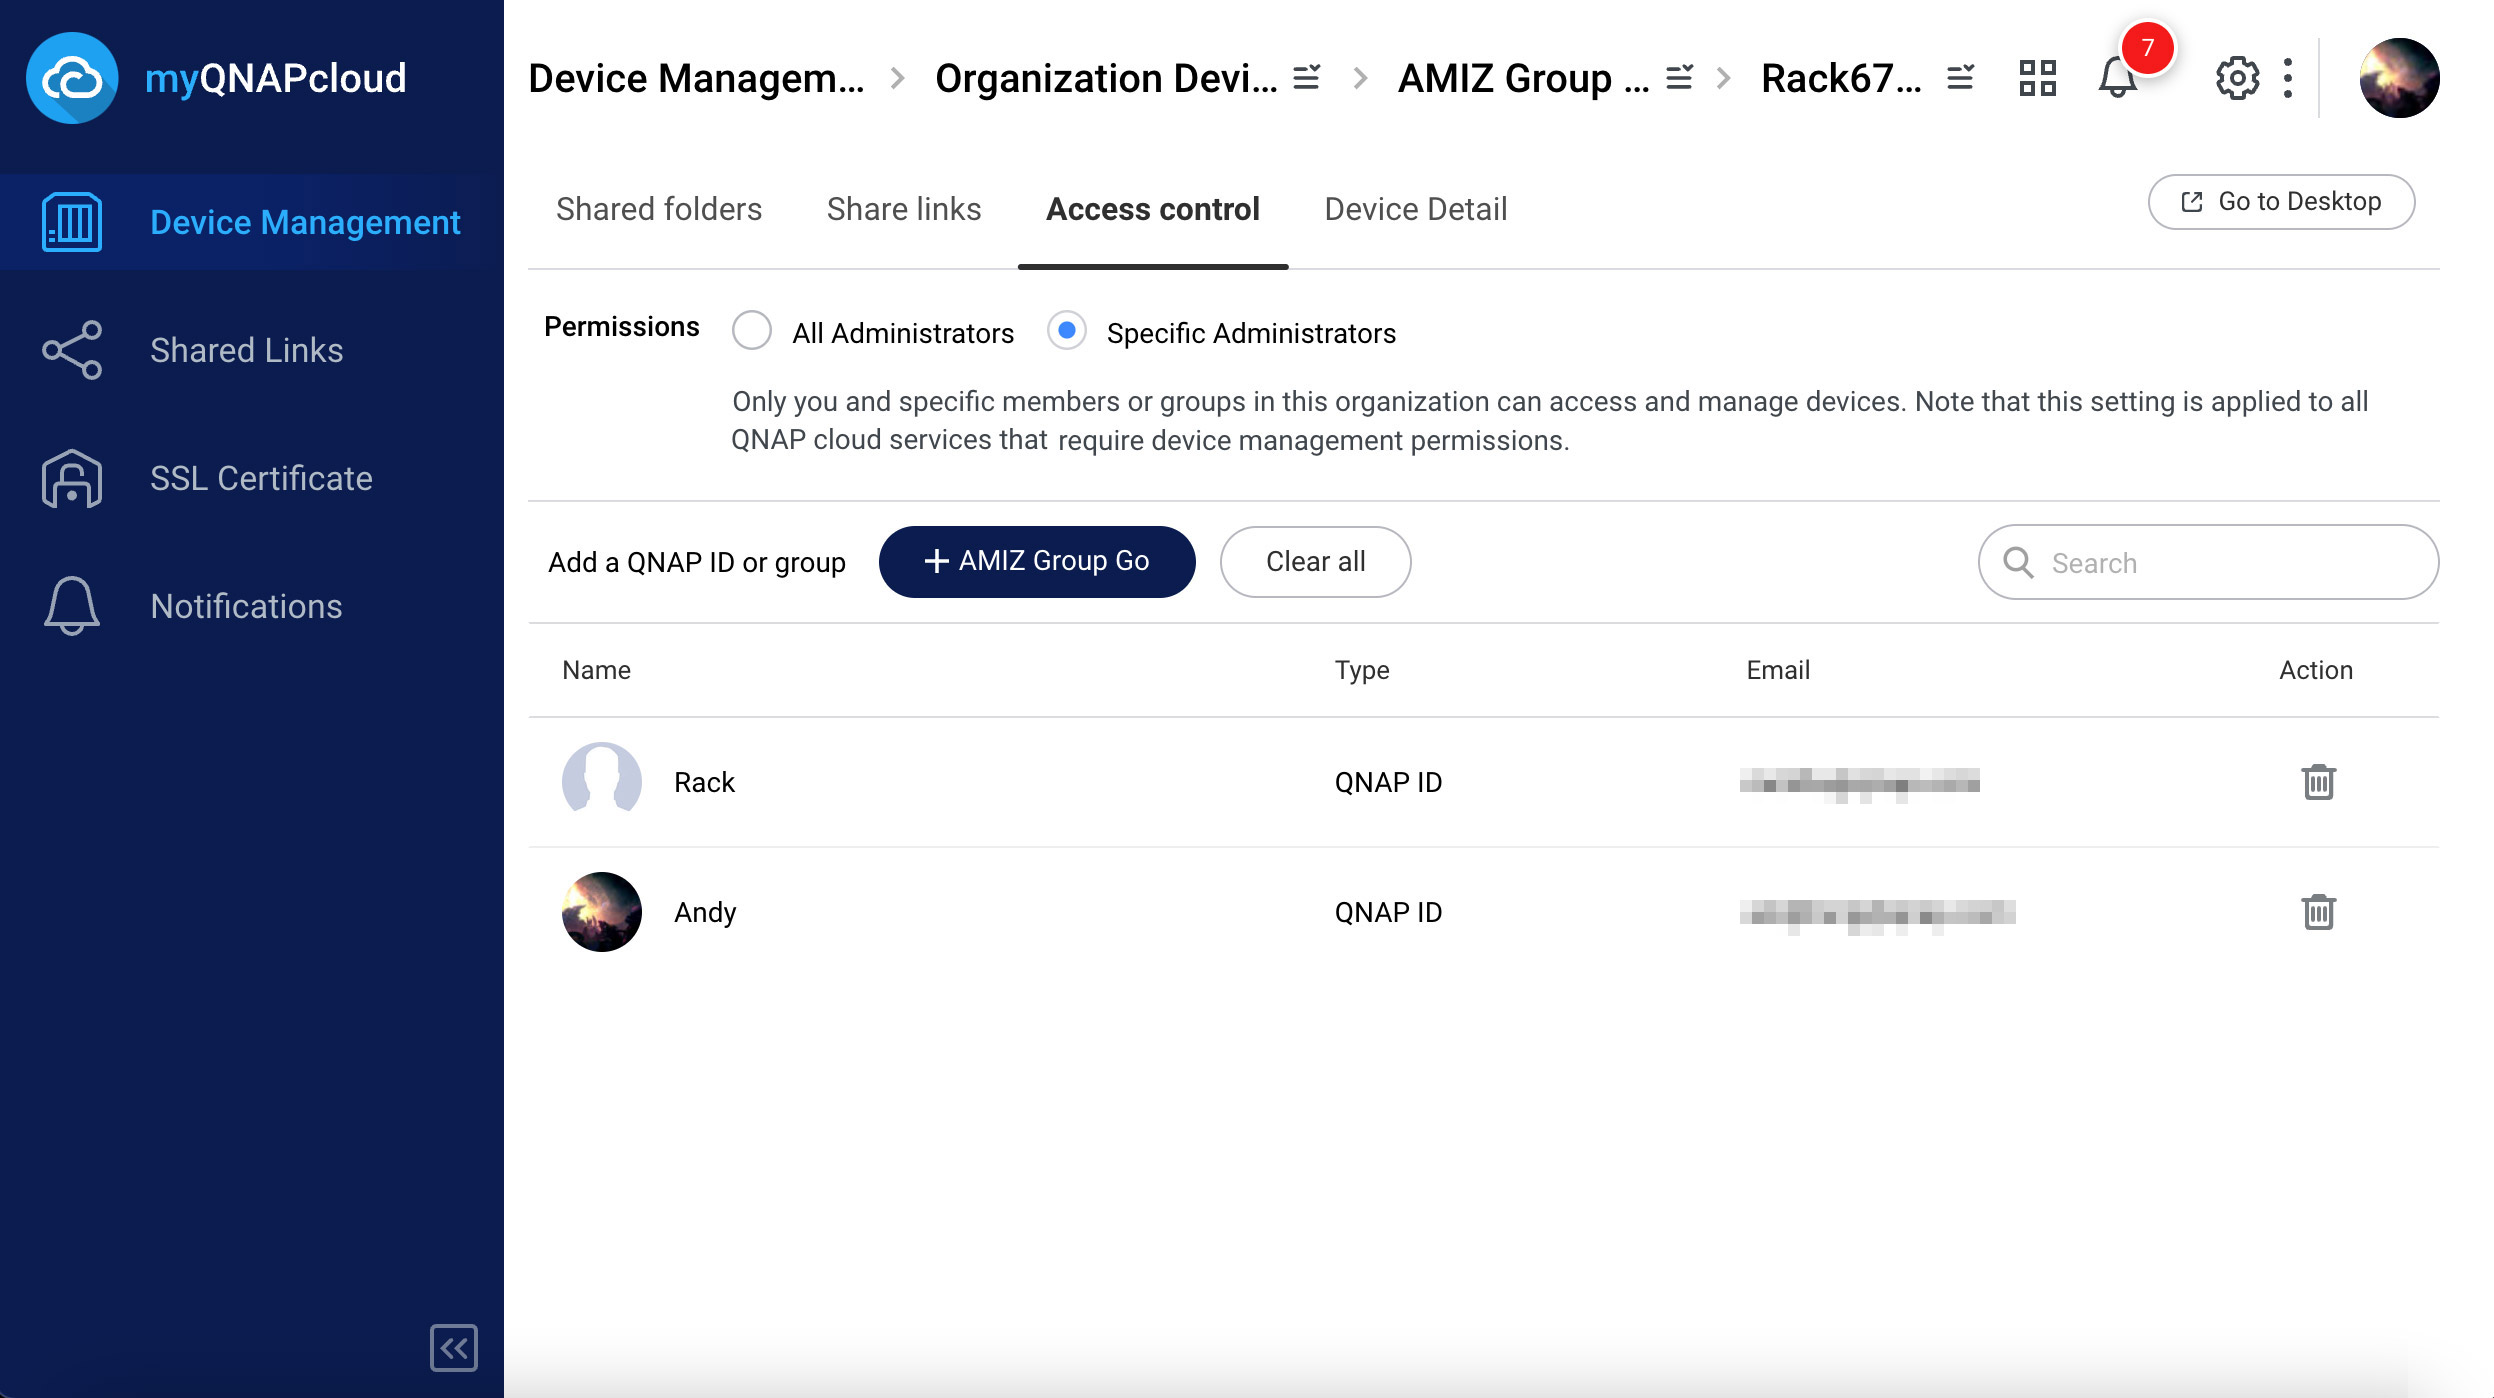Select Device Management in the sidebar
This screenshot has width=2494, height=1398.
click(305, 222)
